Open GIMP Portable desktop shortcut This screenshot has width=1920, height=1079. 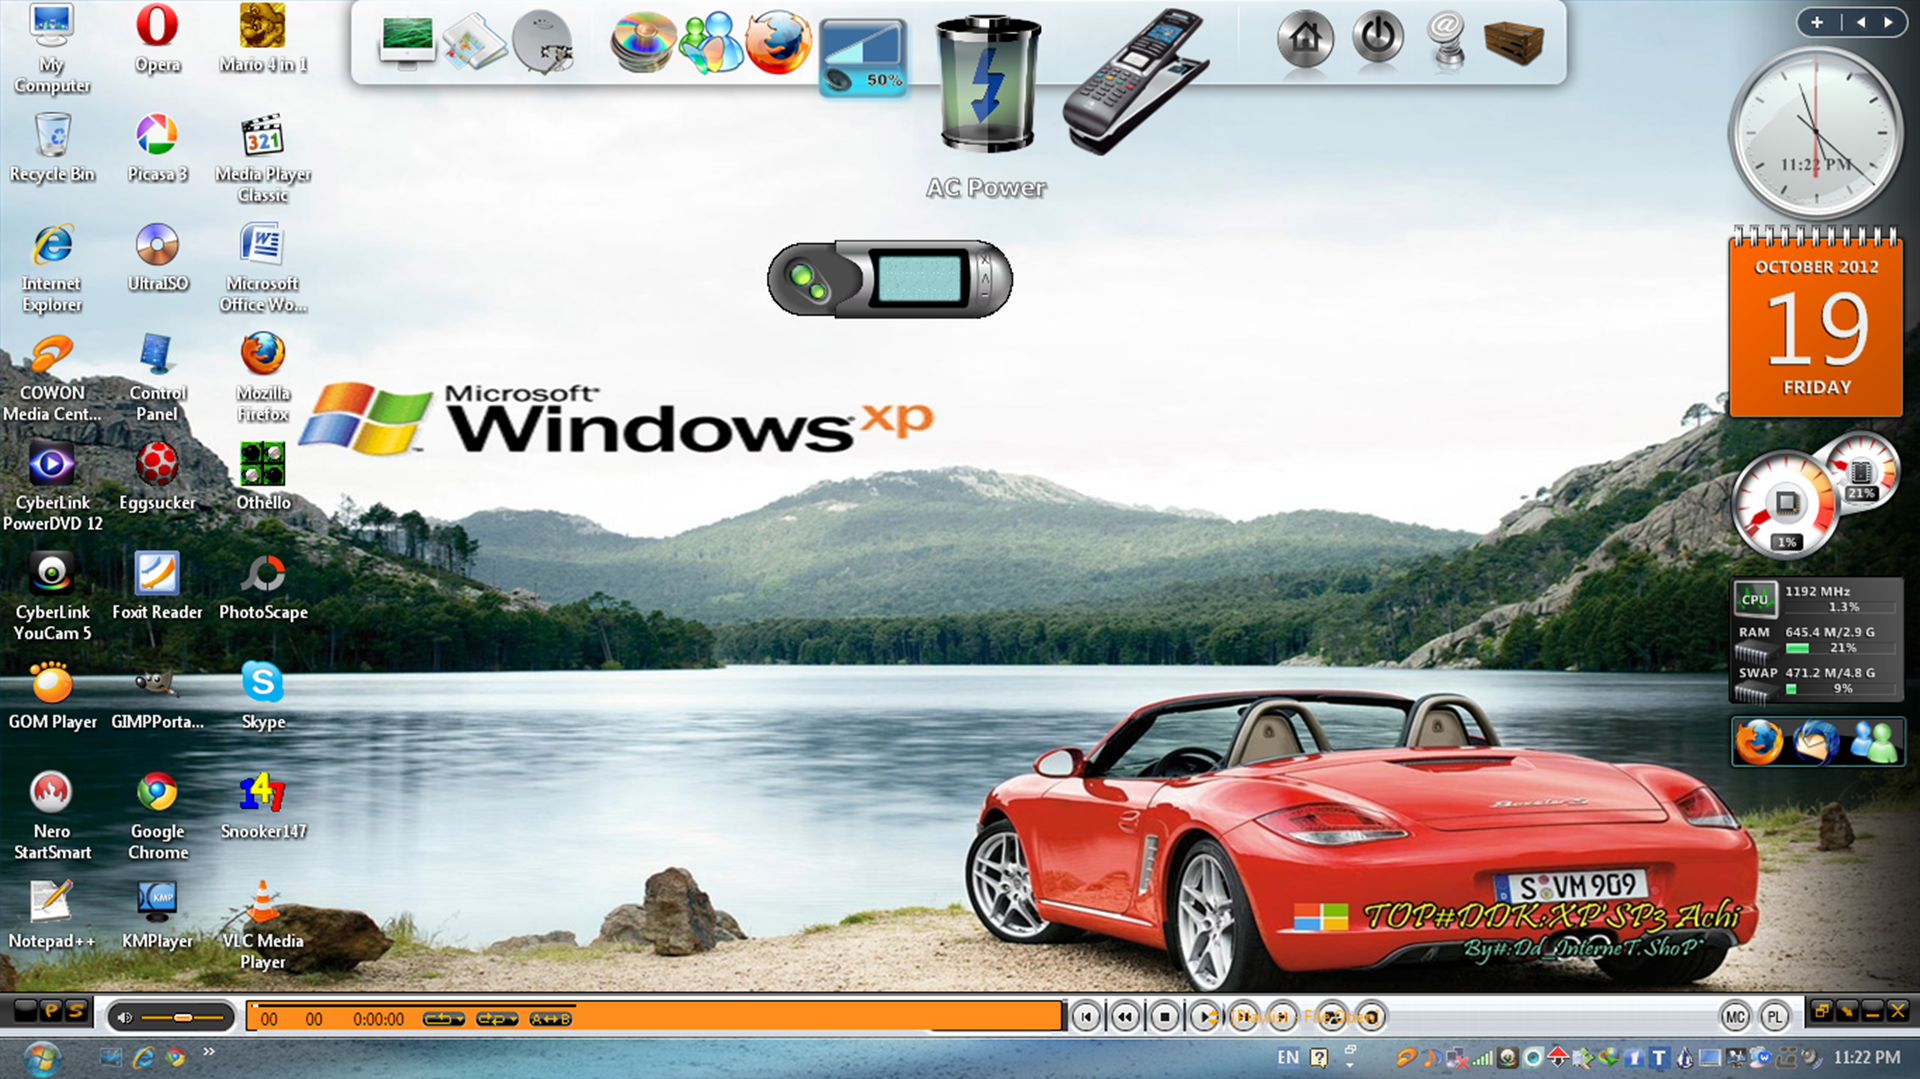157,696
